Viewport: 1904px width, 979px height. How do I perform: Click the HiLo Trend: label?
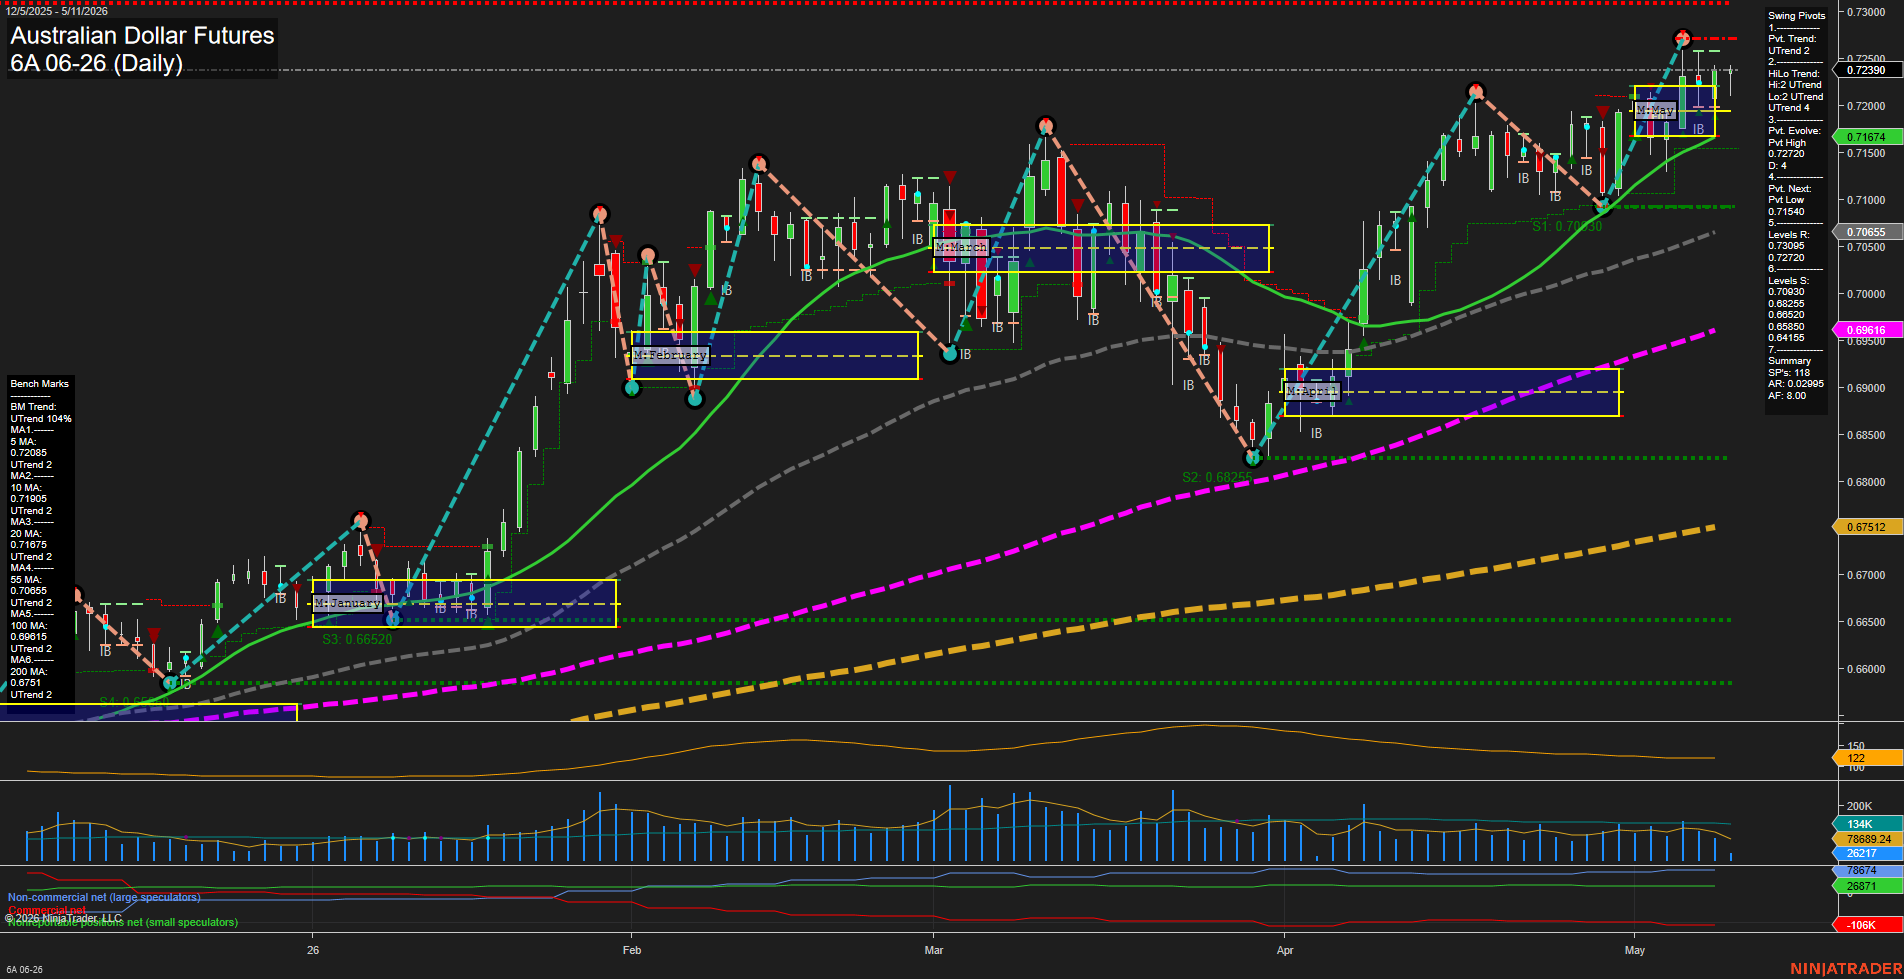(1794, 74)
